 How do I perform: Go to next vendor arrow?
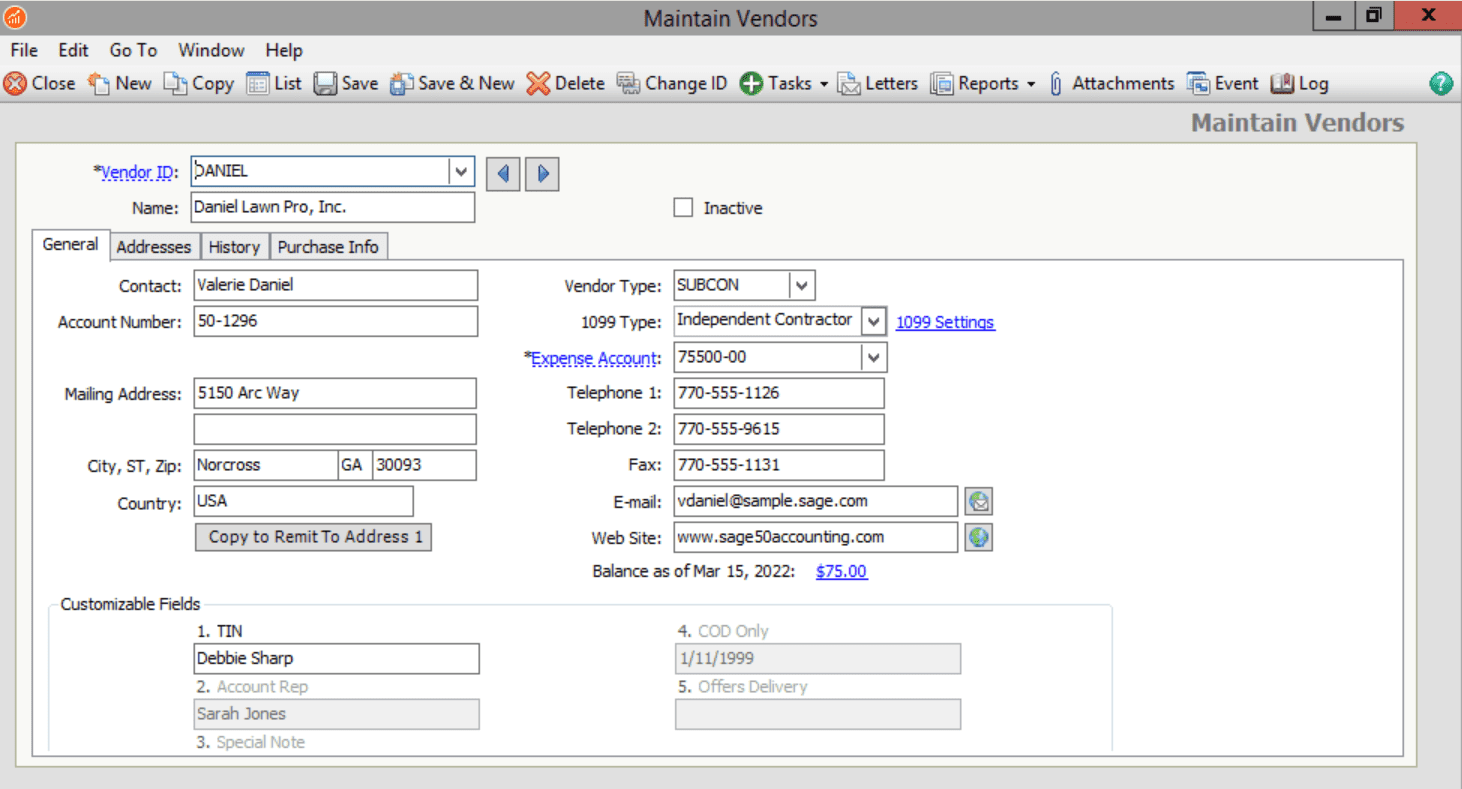[x=542, y=174]
